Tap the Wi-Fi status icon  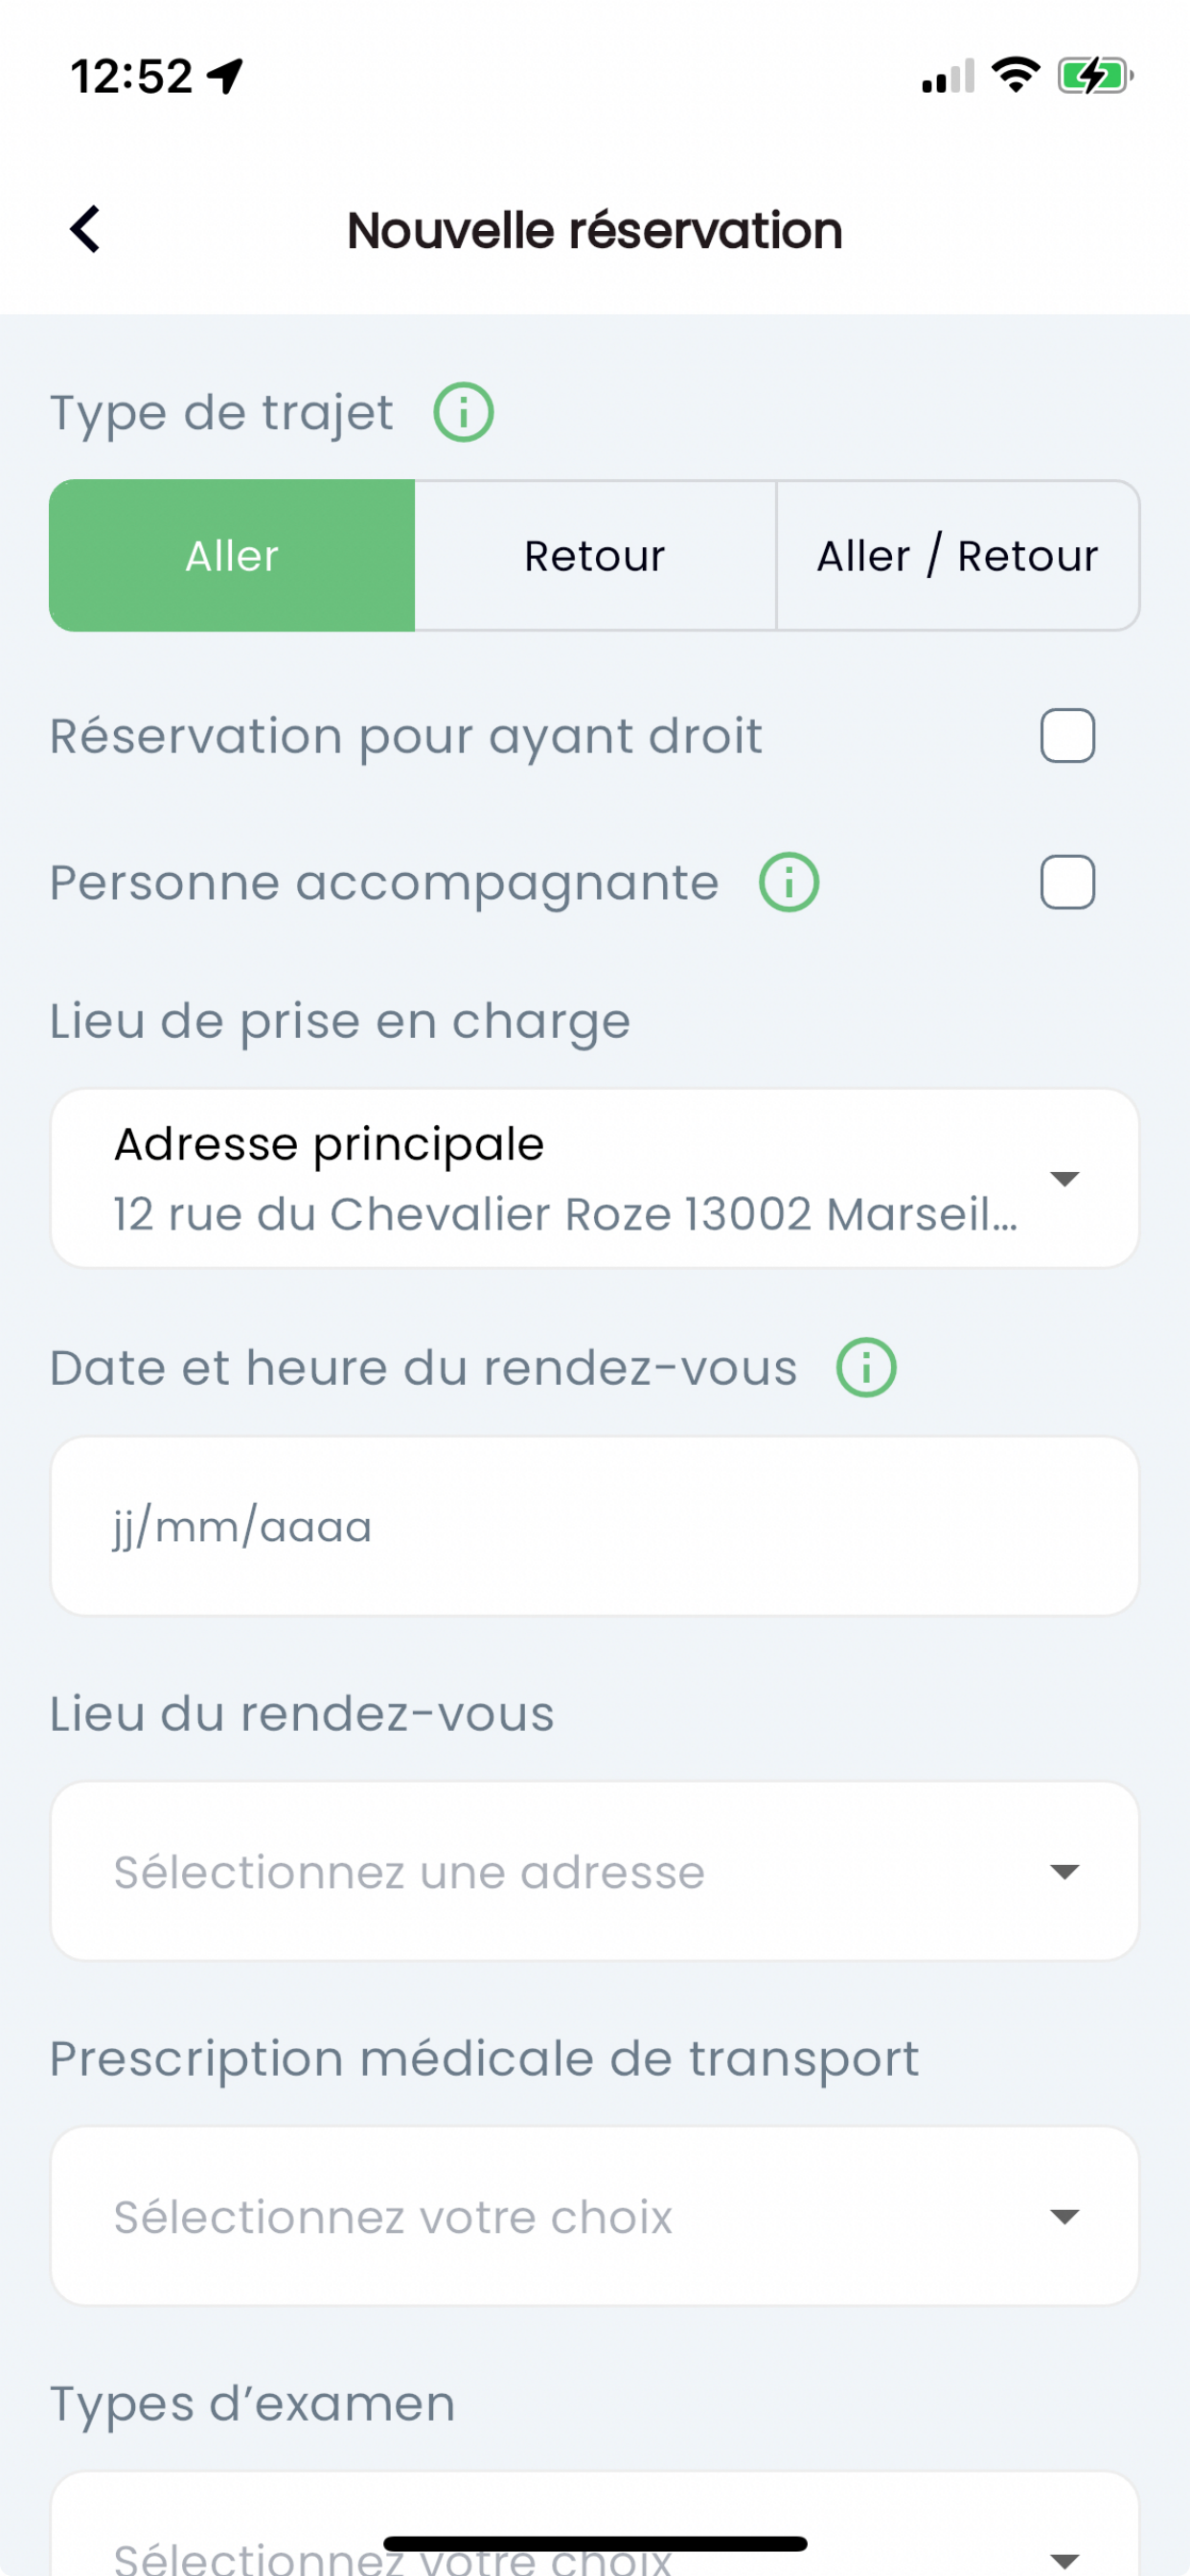(1015, 76)
